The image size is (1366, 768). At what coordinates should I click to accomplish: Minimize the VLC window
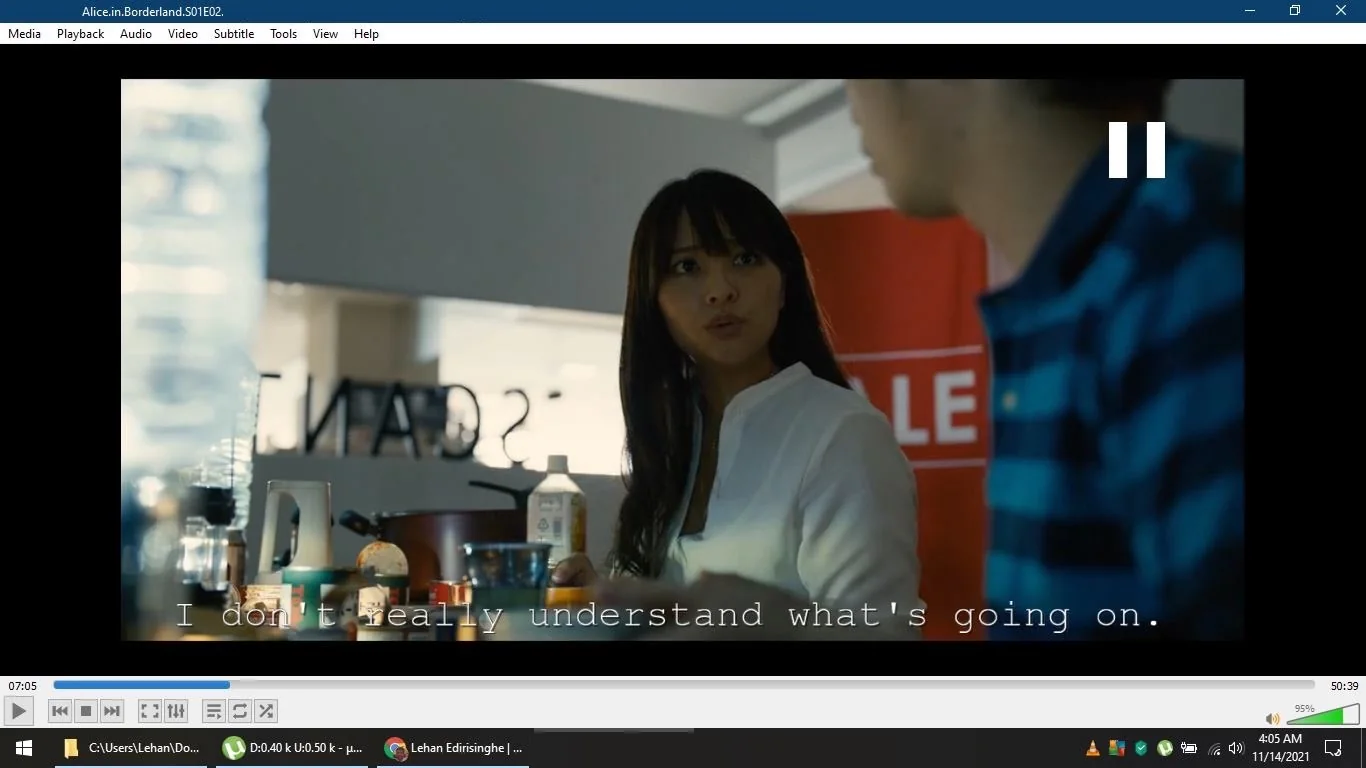pos(1250,11)
